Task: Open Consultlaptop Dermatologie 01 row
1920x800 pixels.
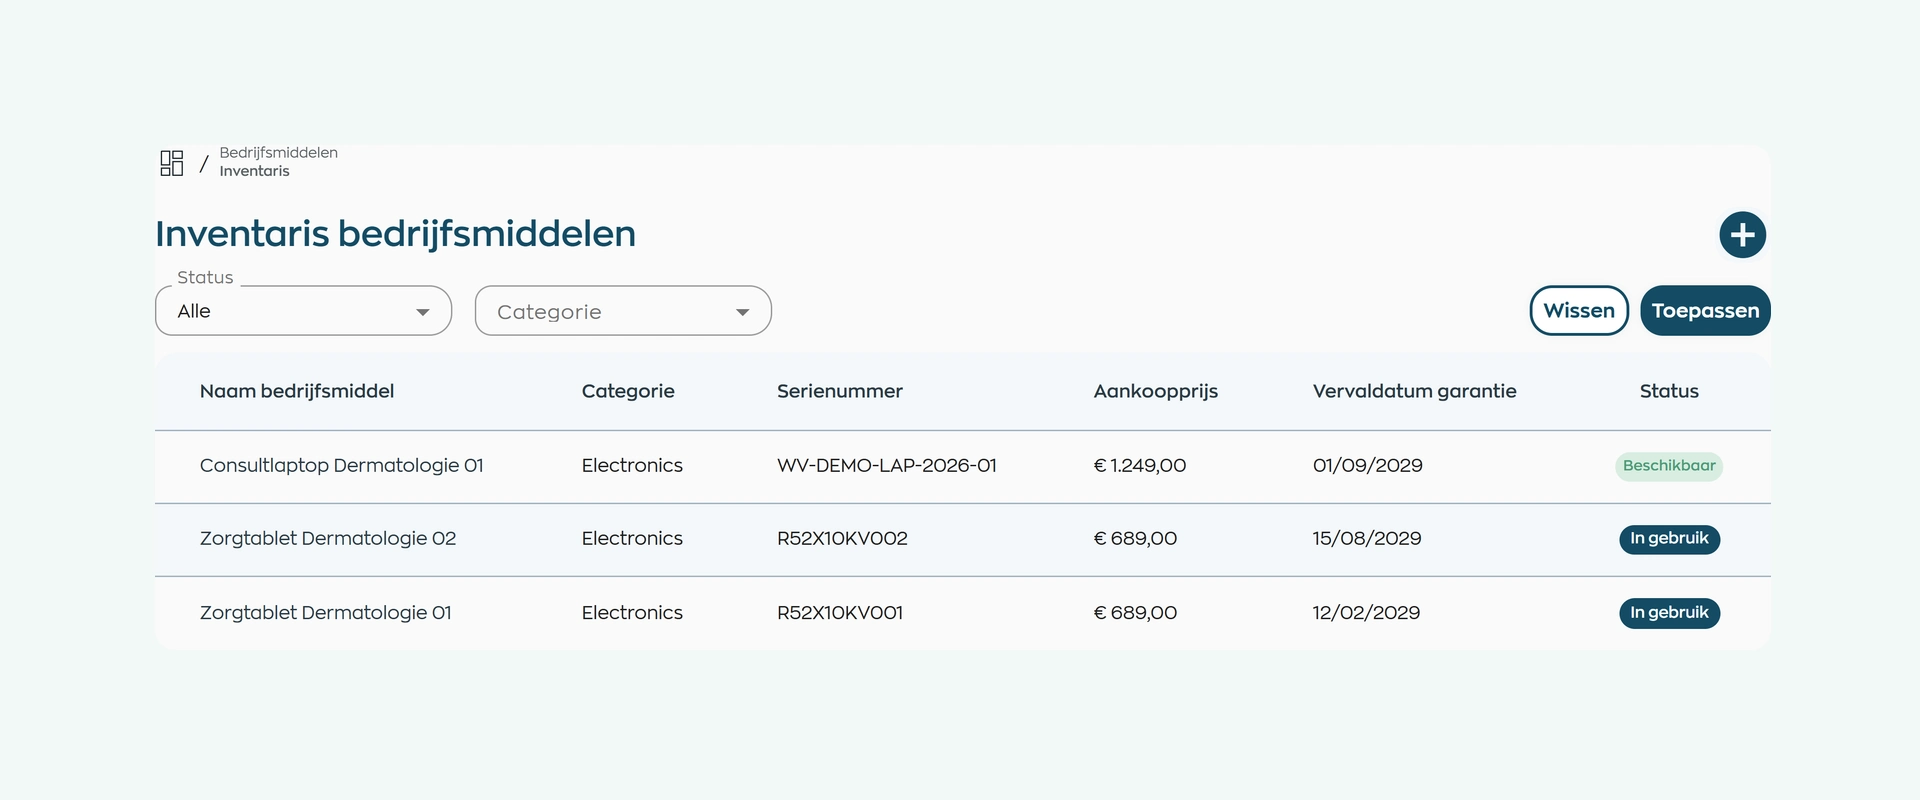Action: [963, 466]
